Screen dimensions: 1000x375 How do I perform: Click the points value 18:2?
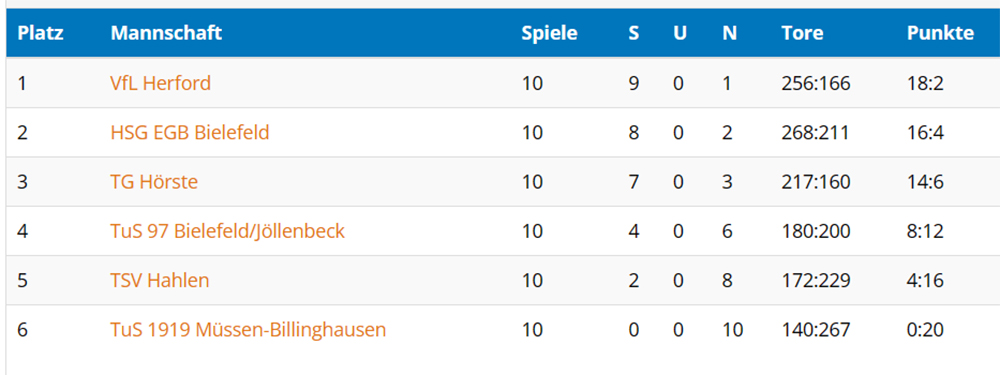click(925, 84)
